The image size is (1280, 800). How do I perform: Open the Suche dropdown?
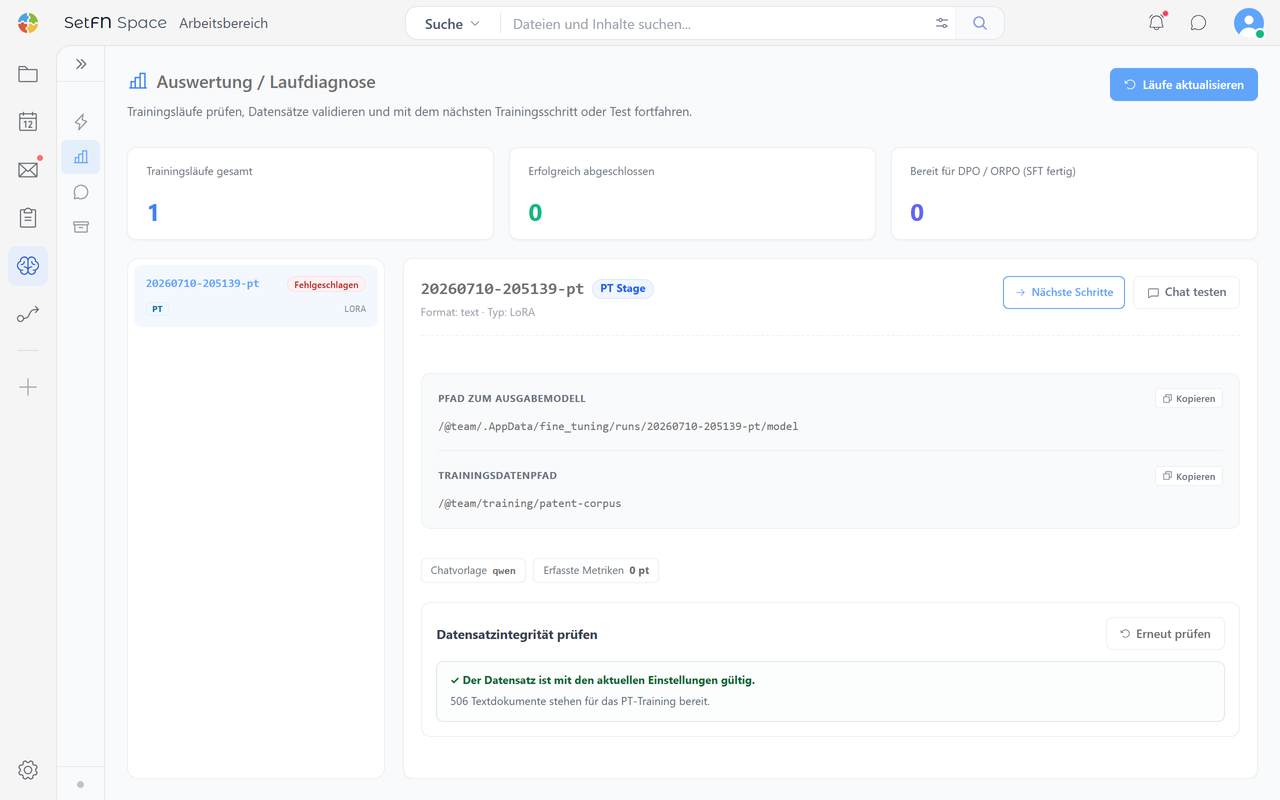(452, 23)
